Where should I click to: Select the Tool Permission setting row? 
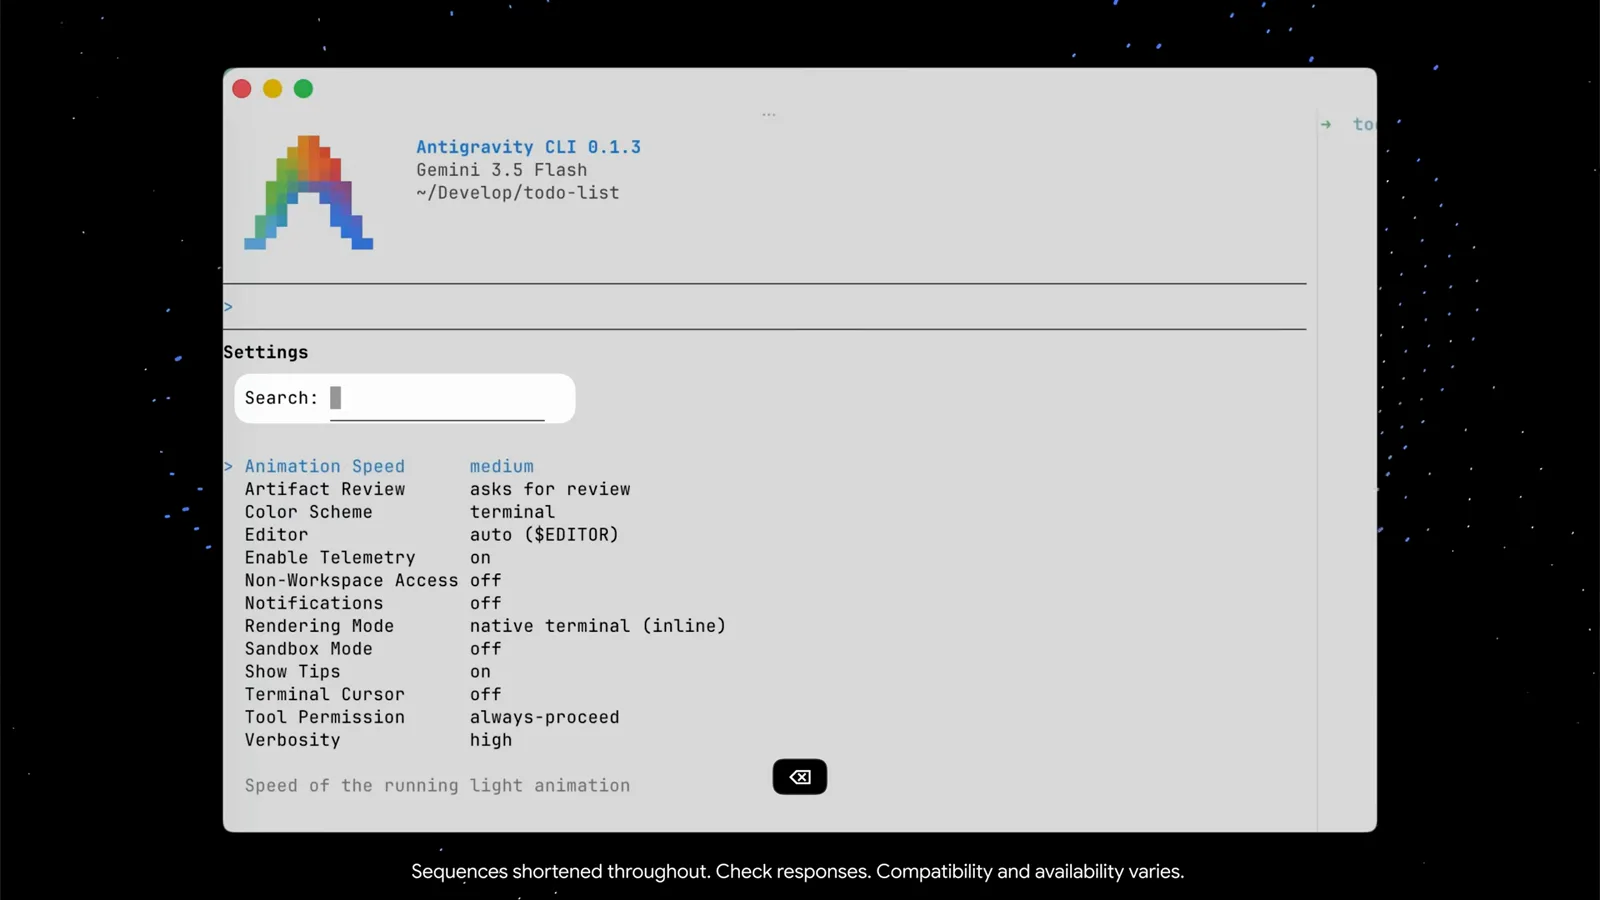[x=432, y=718]
